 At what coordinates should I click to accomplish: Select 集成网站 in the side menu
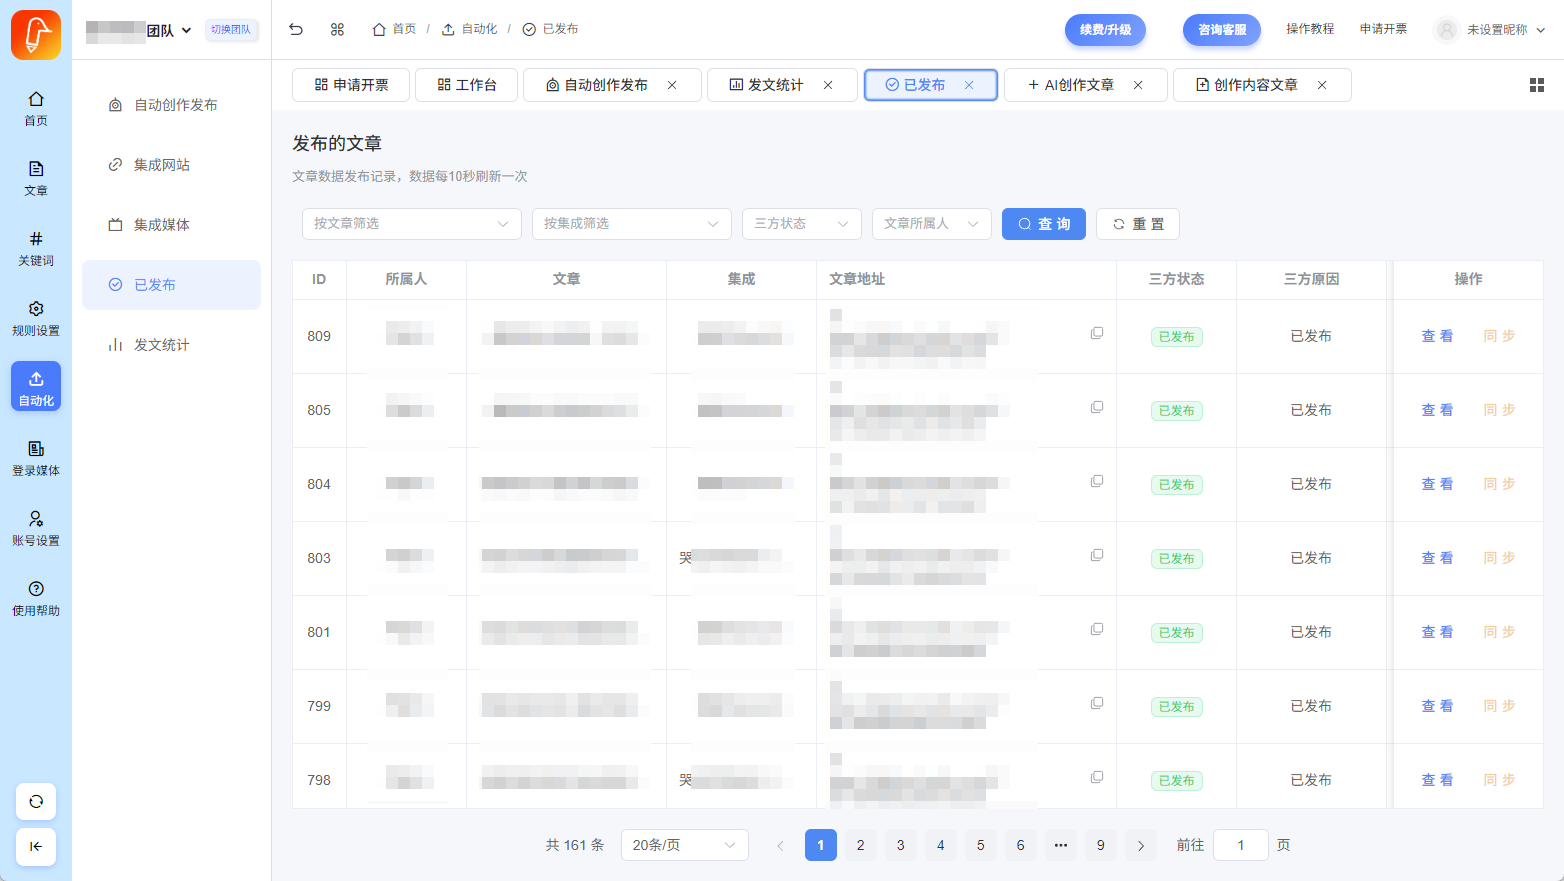point(162,165)
